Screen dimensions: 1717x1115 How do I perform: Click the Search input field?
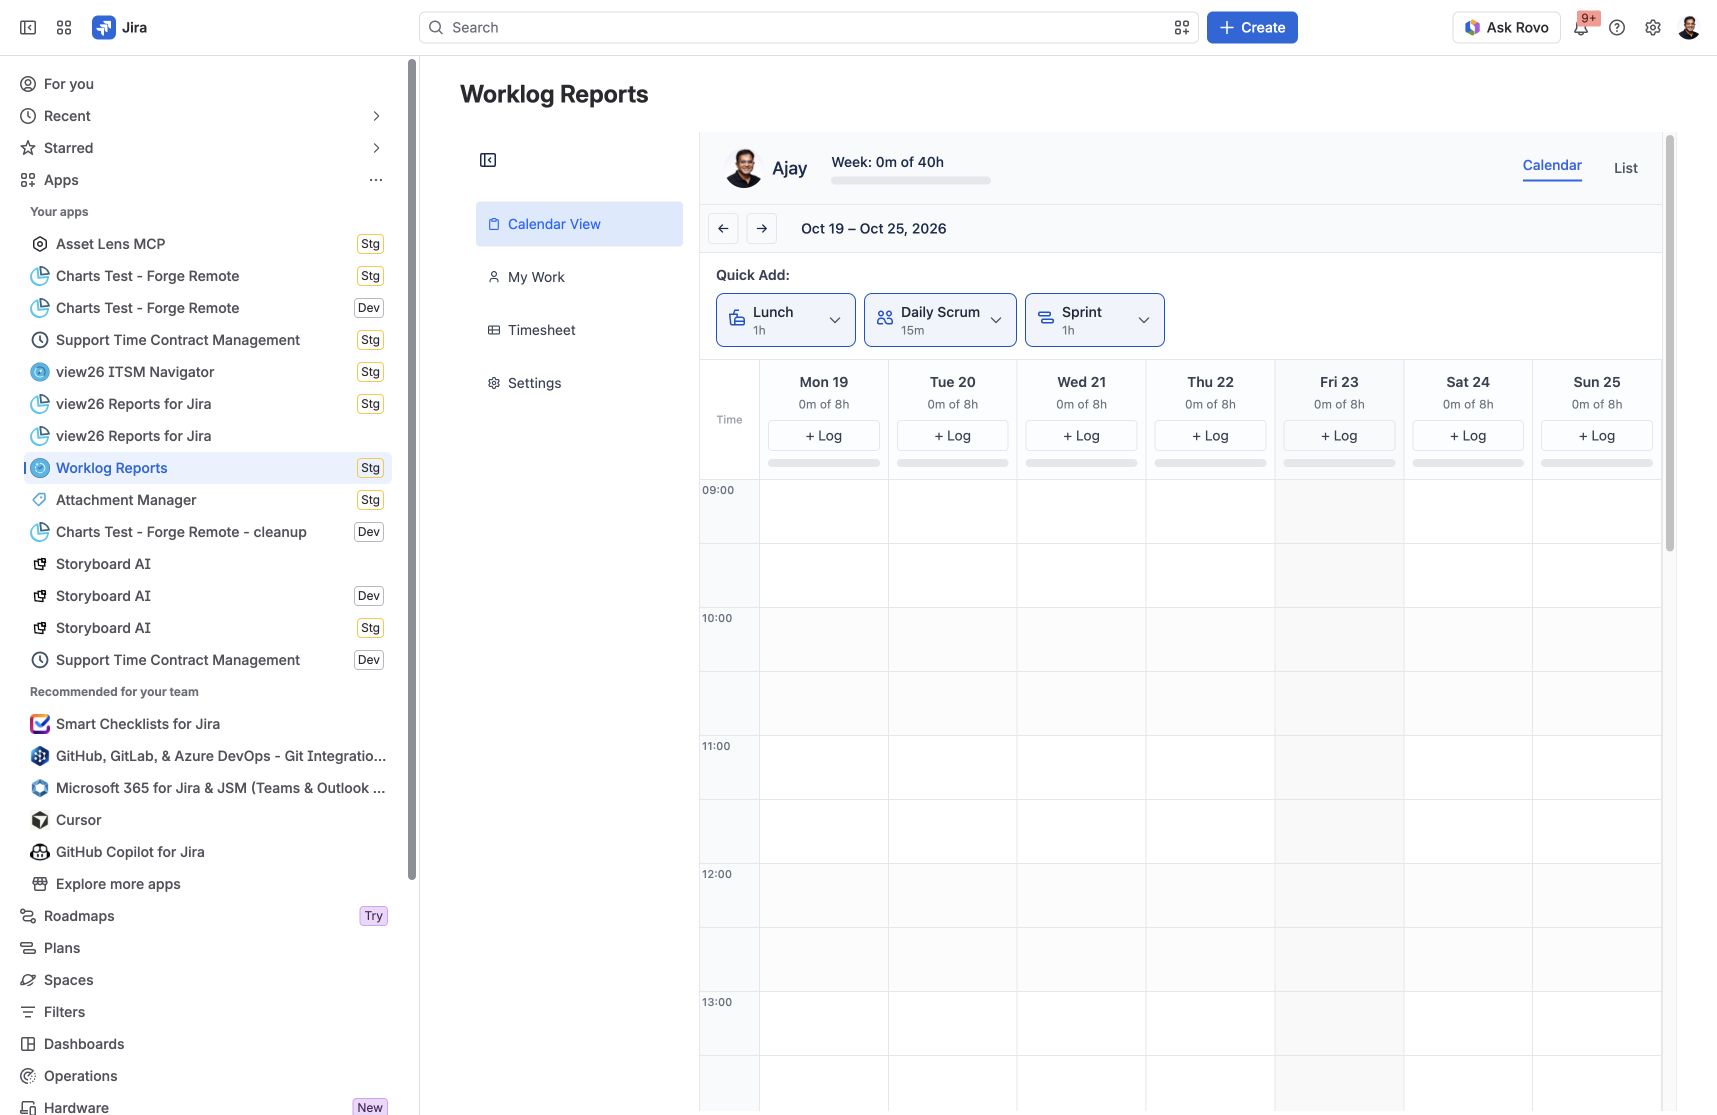pyautogui.click(x=808, y=28)
